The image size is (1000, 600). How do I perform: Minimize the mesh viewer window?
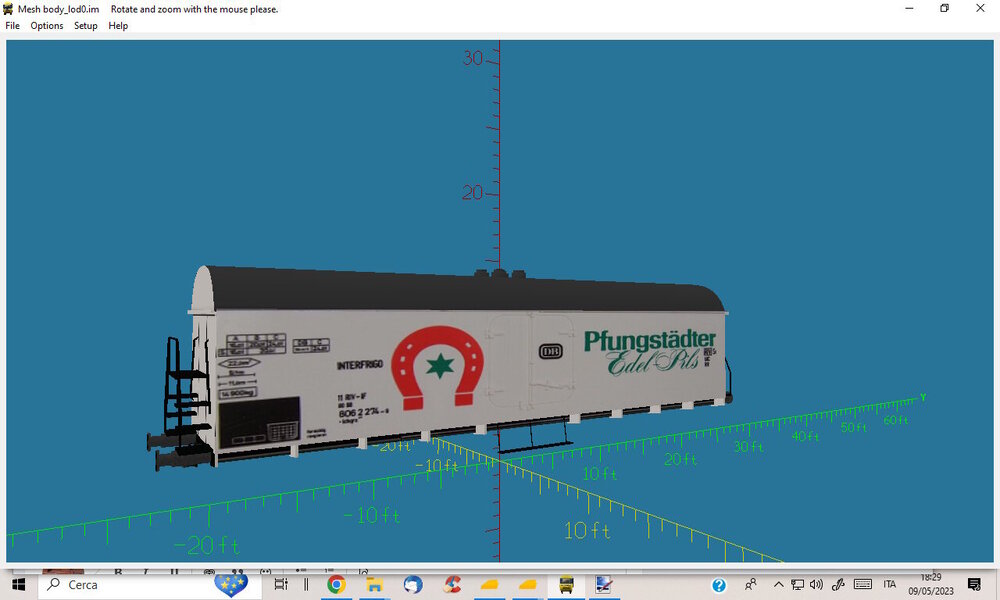909,8
